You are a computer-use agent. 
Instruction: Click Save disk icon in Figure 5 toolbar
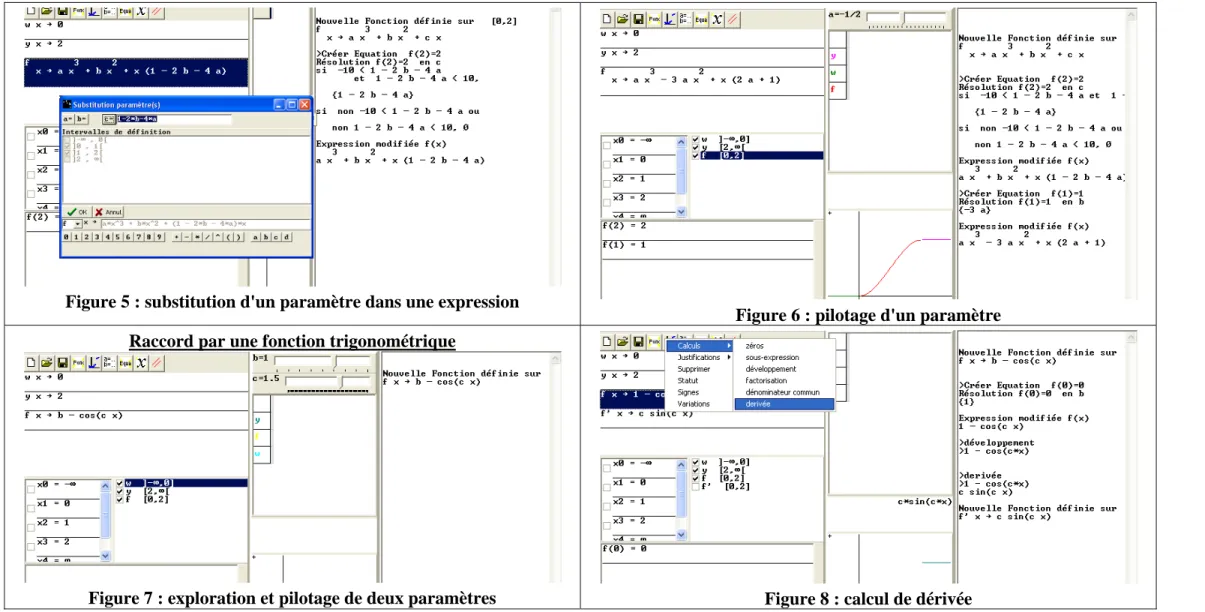pos(62,10)
